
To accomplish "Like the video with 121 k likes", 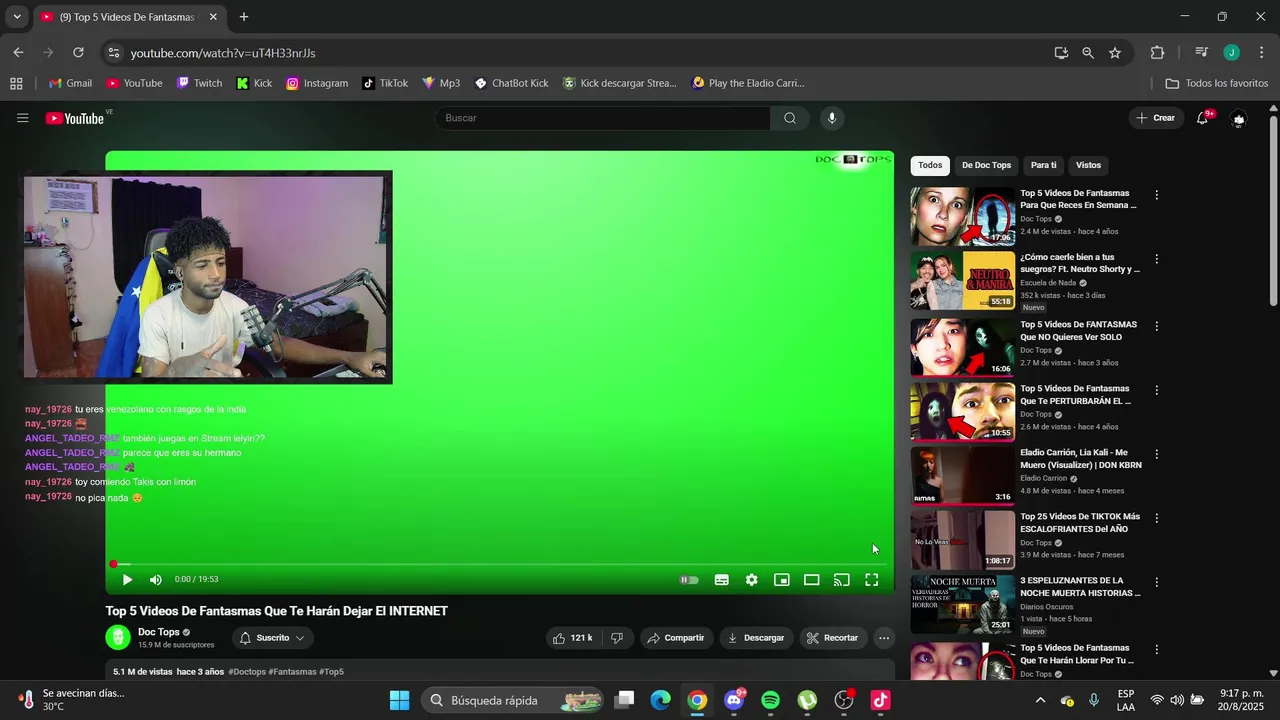I will coord(572,638).
